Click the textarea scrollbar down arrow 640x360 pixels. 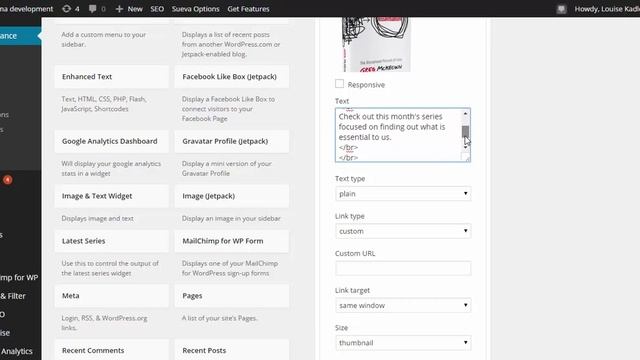[x=465, y=147]
